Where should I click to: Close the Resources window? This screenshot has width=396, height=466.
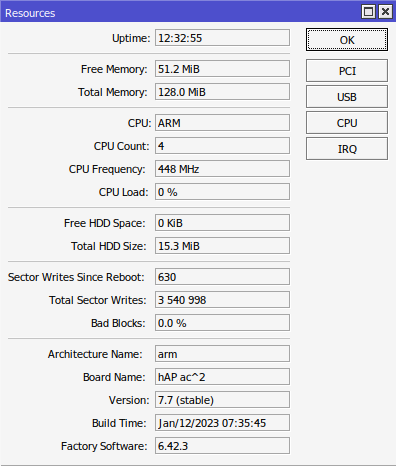point(385,12)
